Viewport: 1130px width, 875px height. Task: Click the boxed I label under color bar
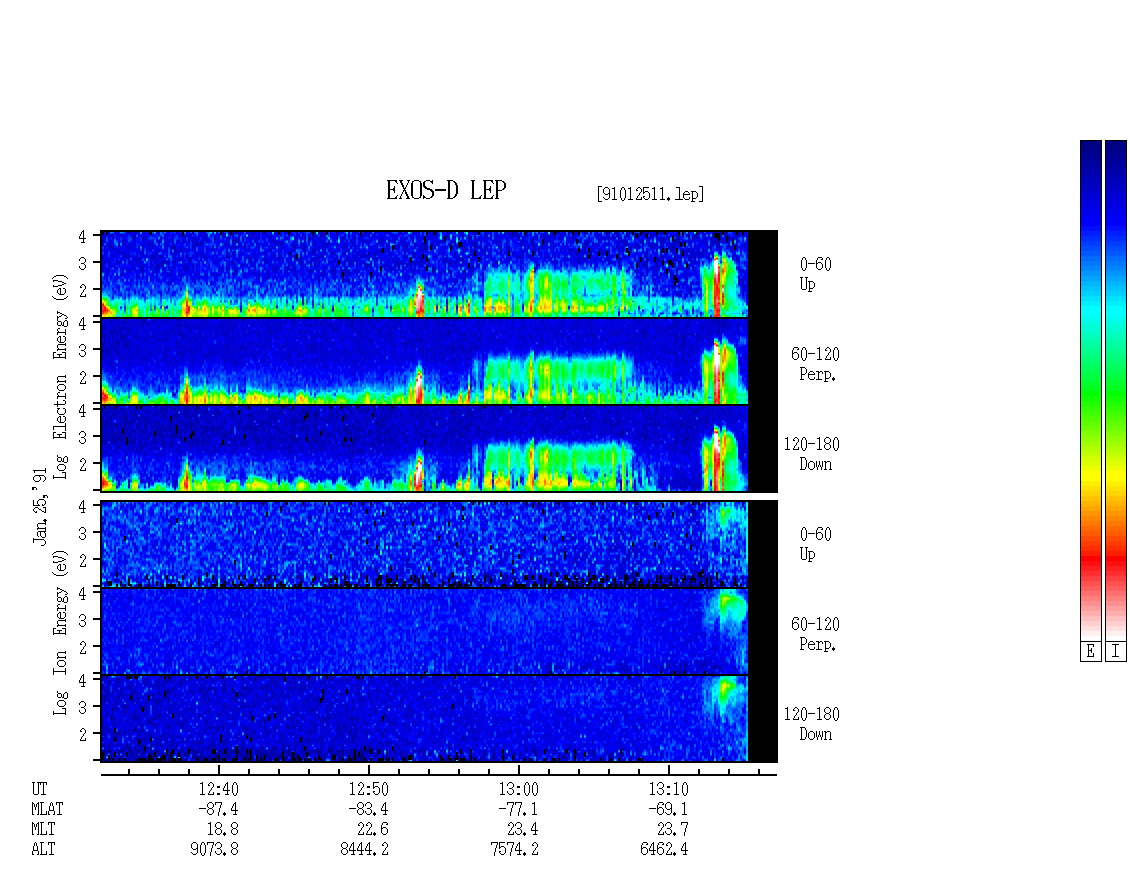click(x=1116, y=652)
